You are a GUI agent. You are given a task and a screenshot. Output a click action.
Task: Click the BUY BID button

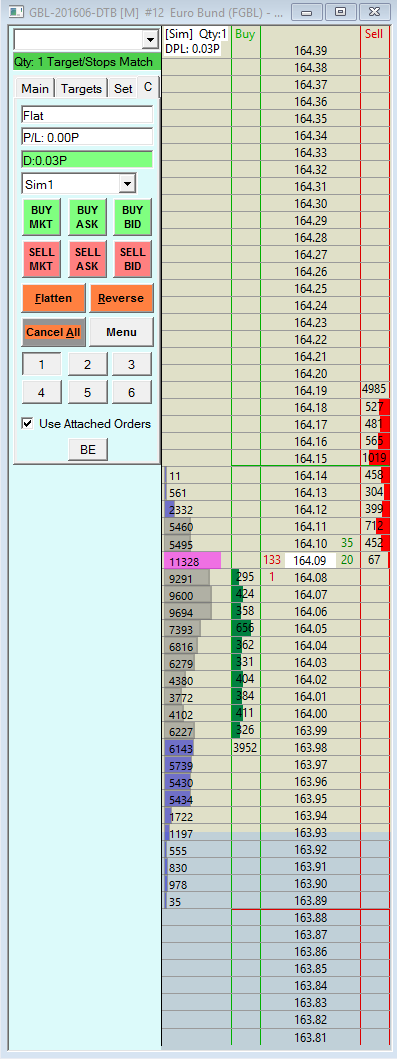point(132,217)
